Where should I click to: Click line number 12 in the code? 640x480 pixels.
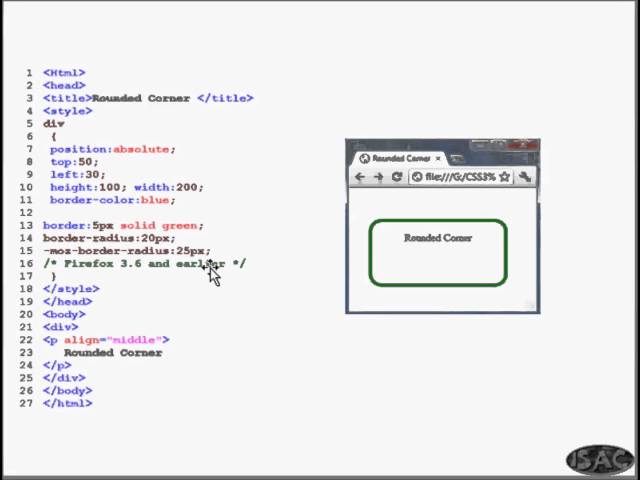(x=26, y=213)
